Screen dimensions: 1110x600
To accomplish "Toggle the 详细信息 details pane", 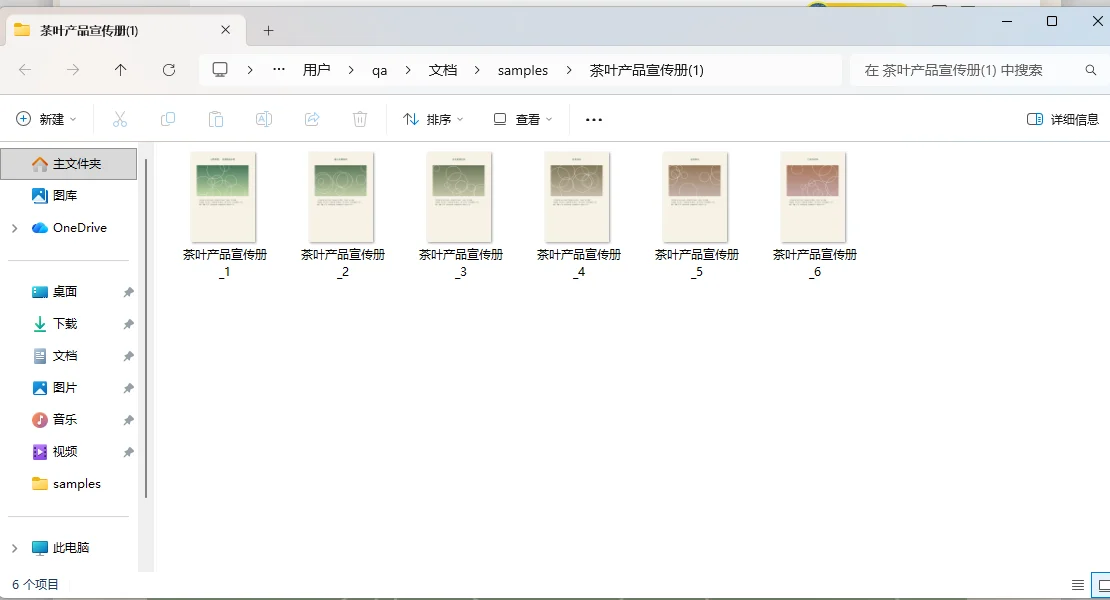I will [x=1063, y=120].
